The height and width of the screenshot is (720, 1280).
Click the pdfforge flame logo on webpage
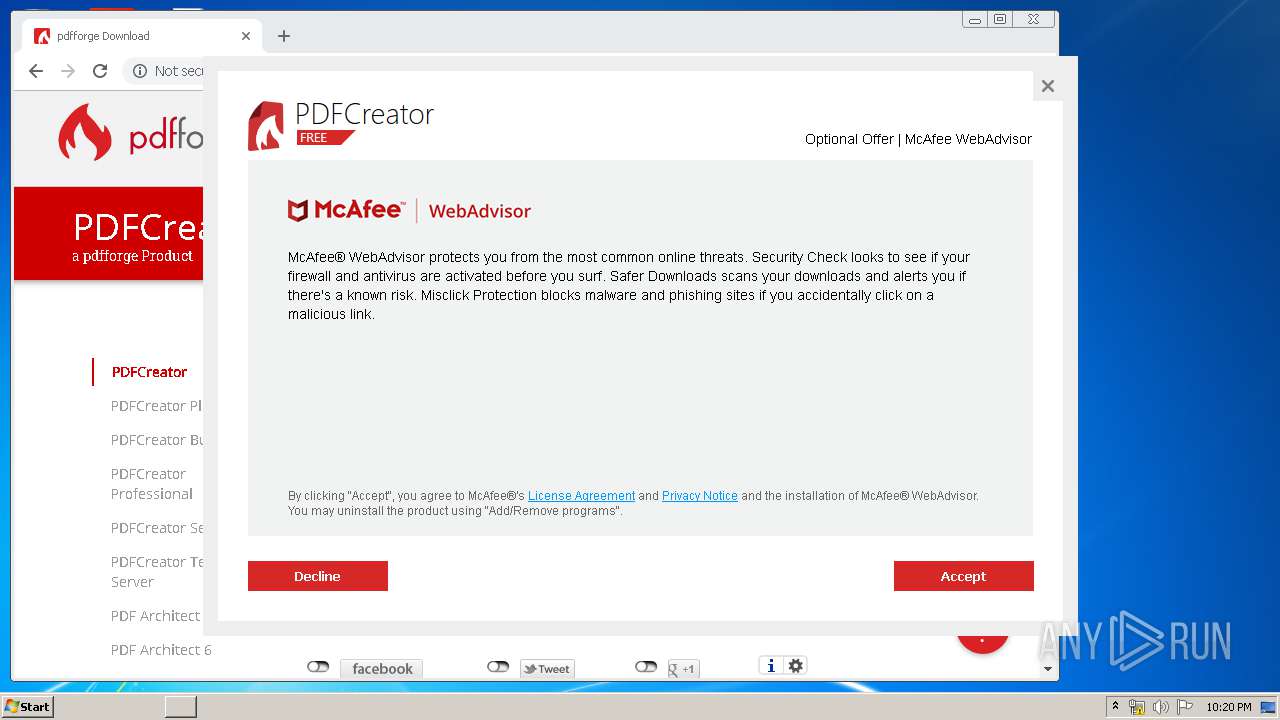85,132
